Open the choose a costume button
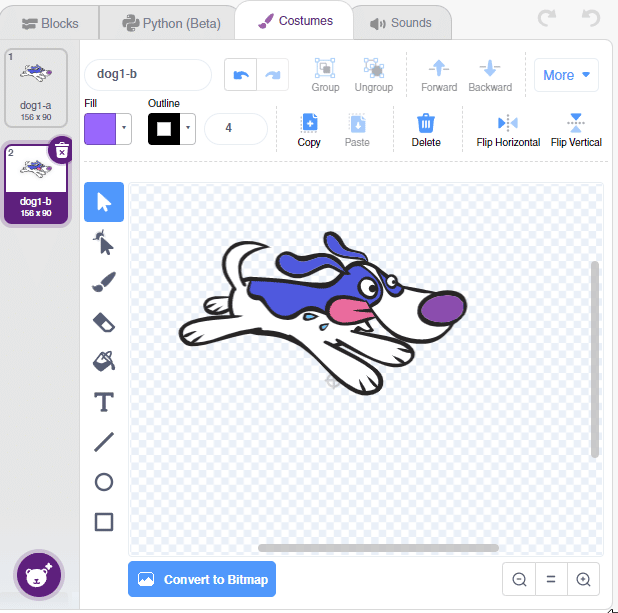 coord(39,575)
